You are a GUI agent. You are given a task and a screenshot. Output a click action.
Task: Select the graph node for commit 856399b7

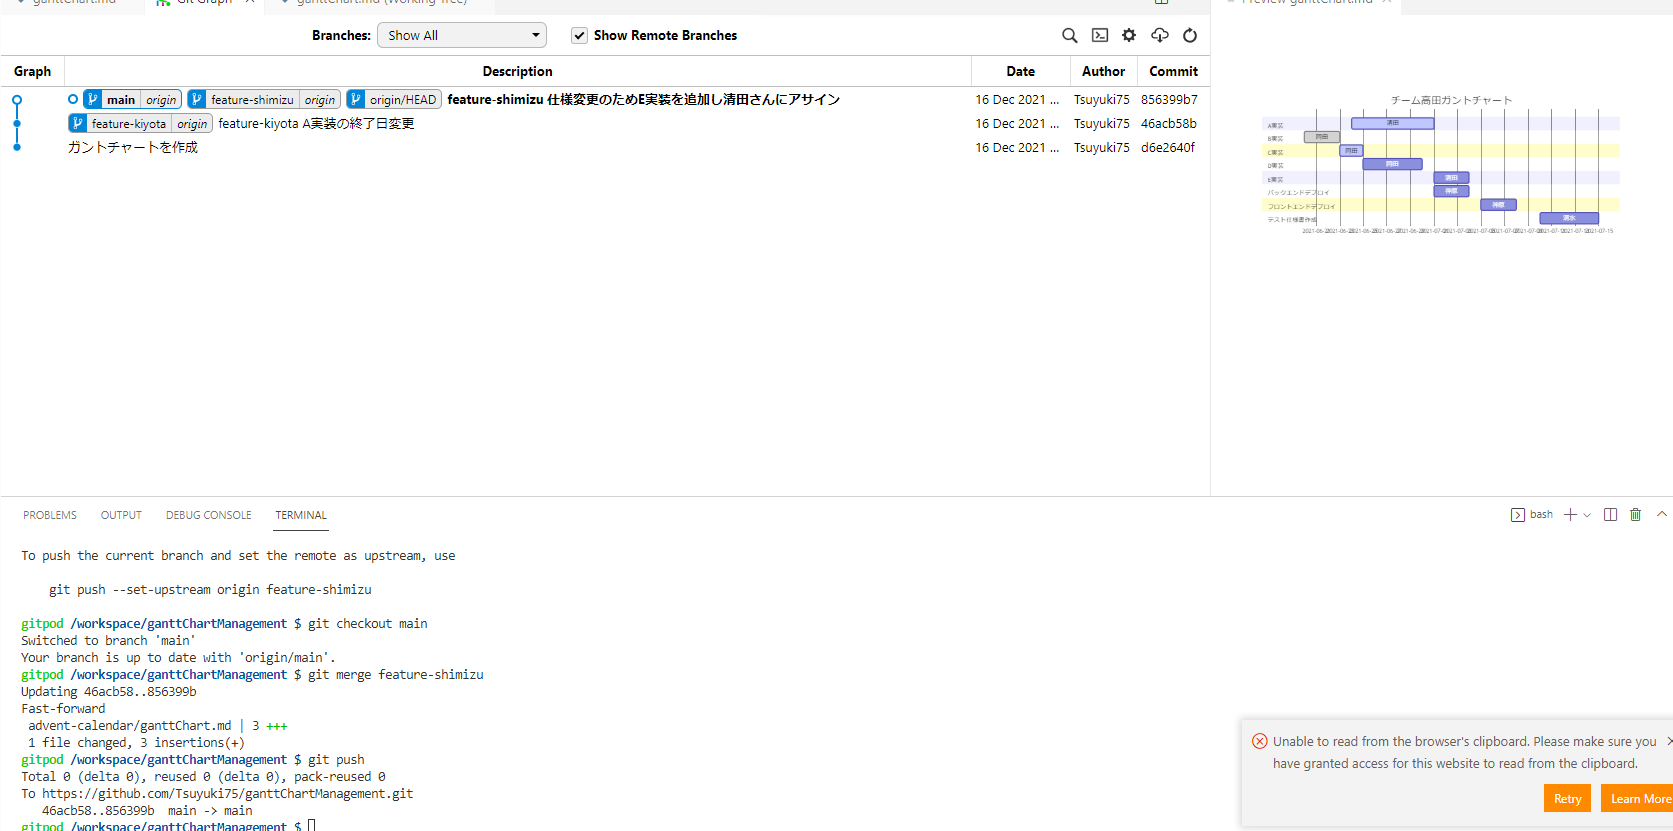click(17, 100)
